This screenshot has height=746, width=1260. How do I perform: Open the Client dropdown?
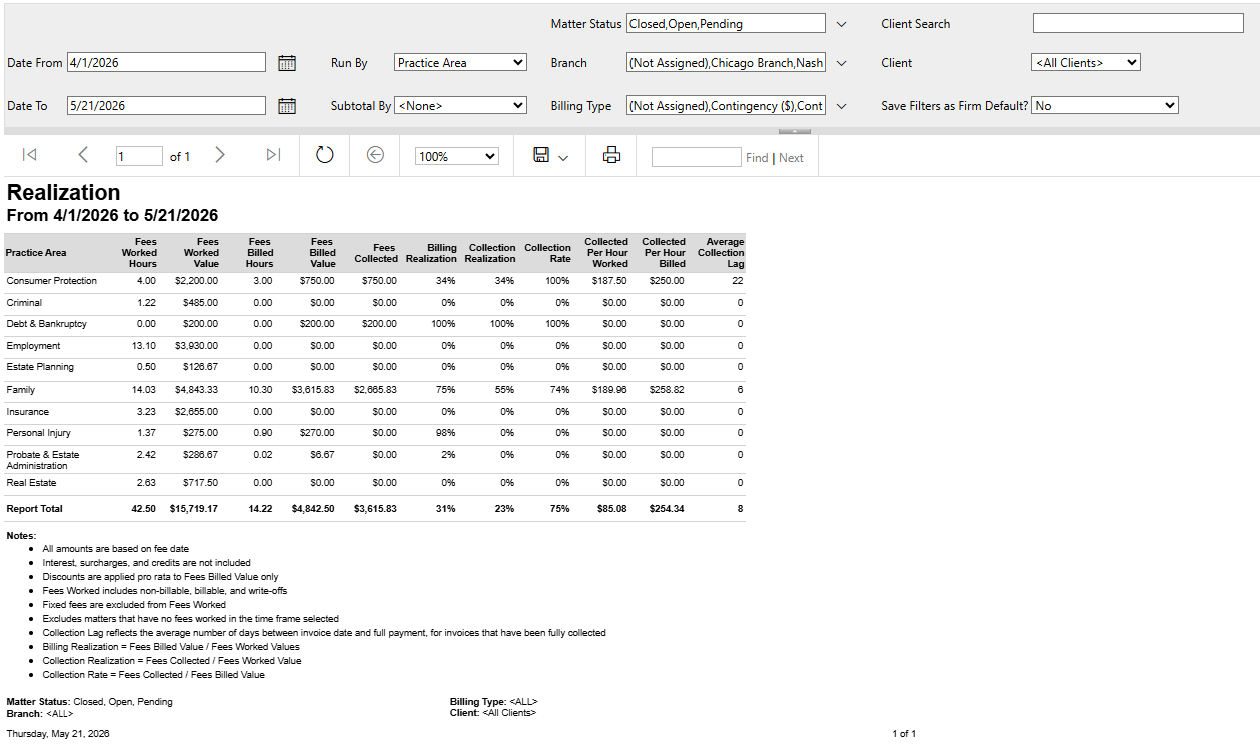coord(1086,62)
